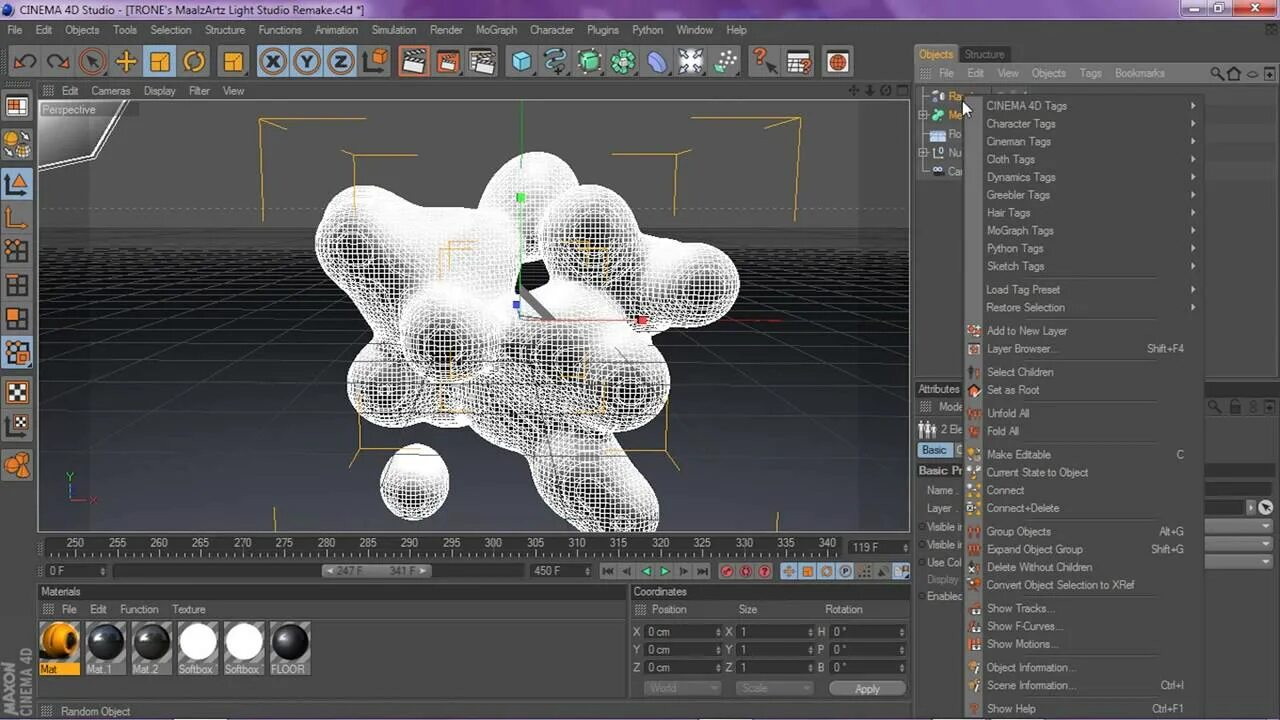1280x720 pixels.
Task: Toggle Z axis lock
Action: click(x=341, y=62)
